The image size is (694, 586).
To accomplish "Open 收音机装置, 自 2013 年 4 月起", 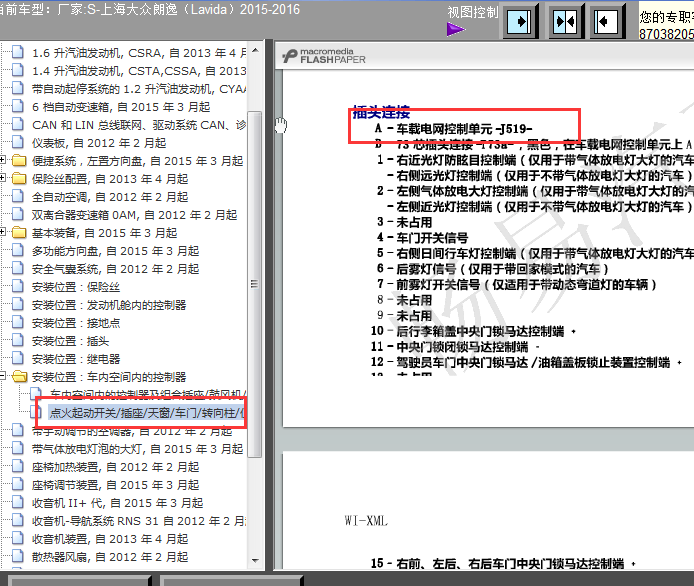I will pyautogui.click(x=110, y=539).
